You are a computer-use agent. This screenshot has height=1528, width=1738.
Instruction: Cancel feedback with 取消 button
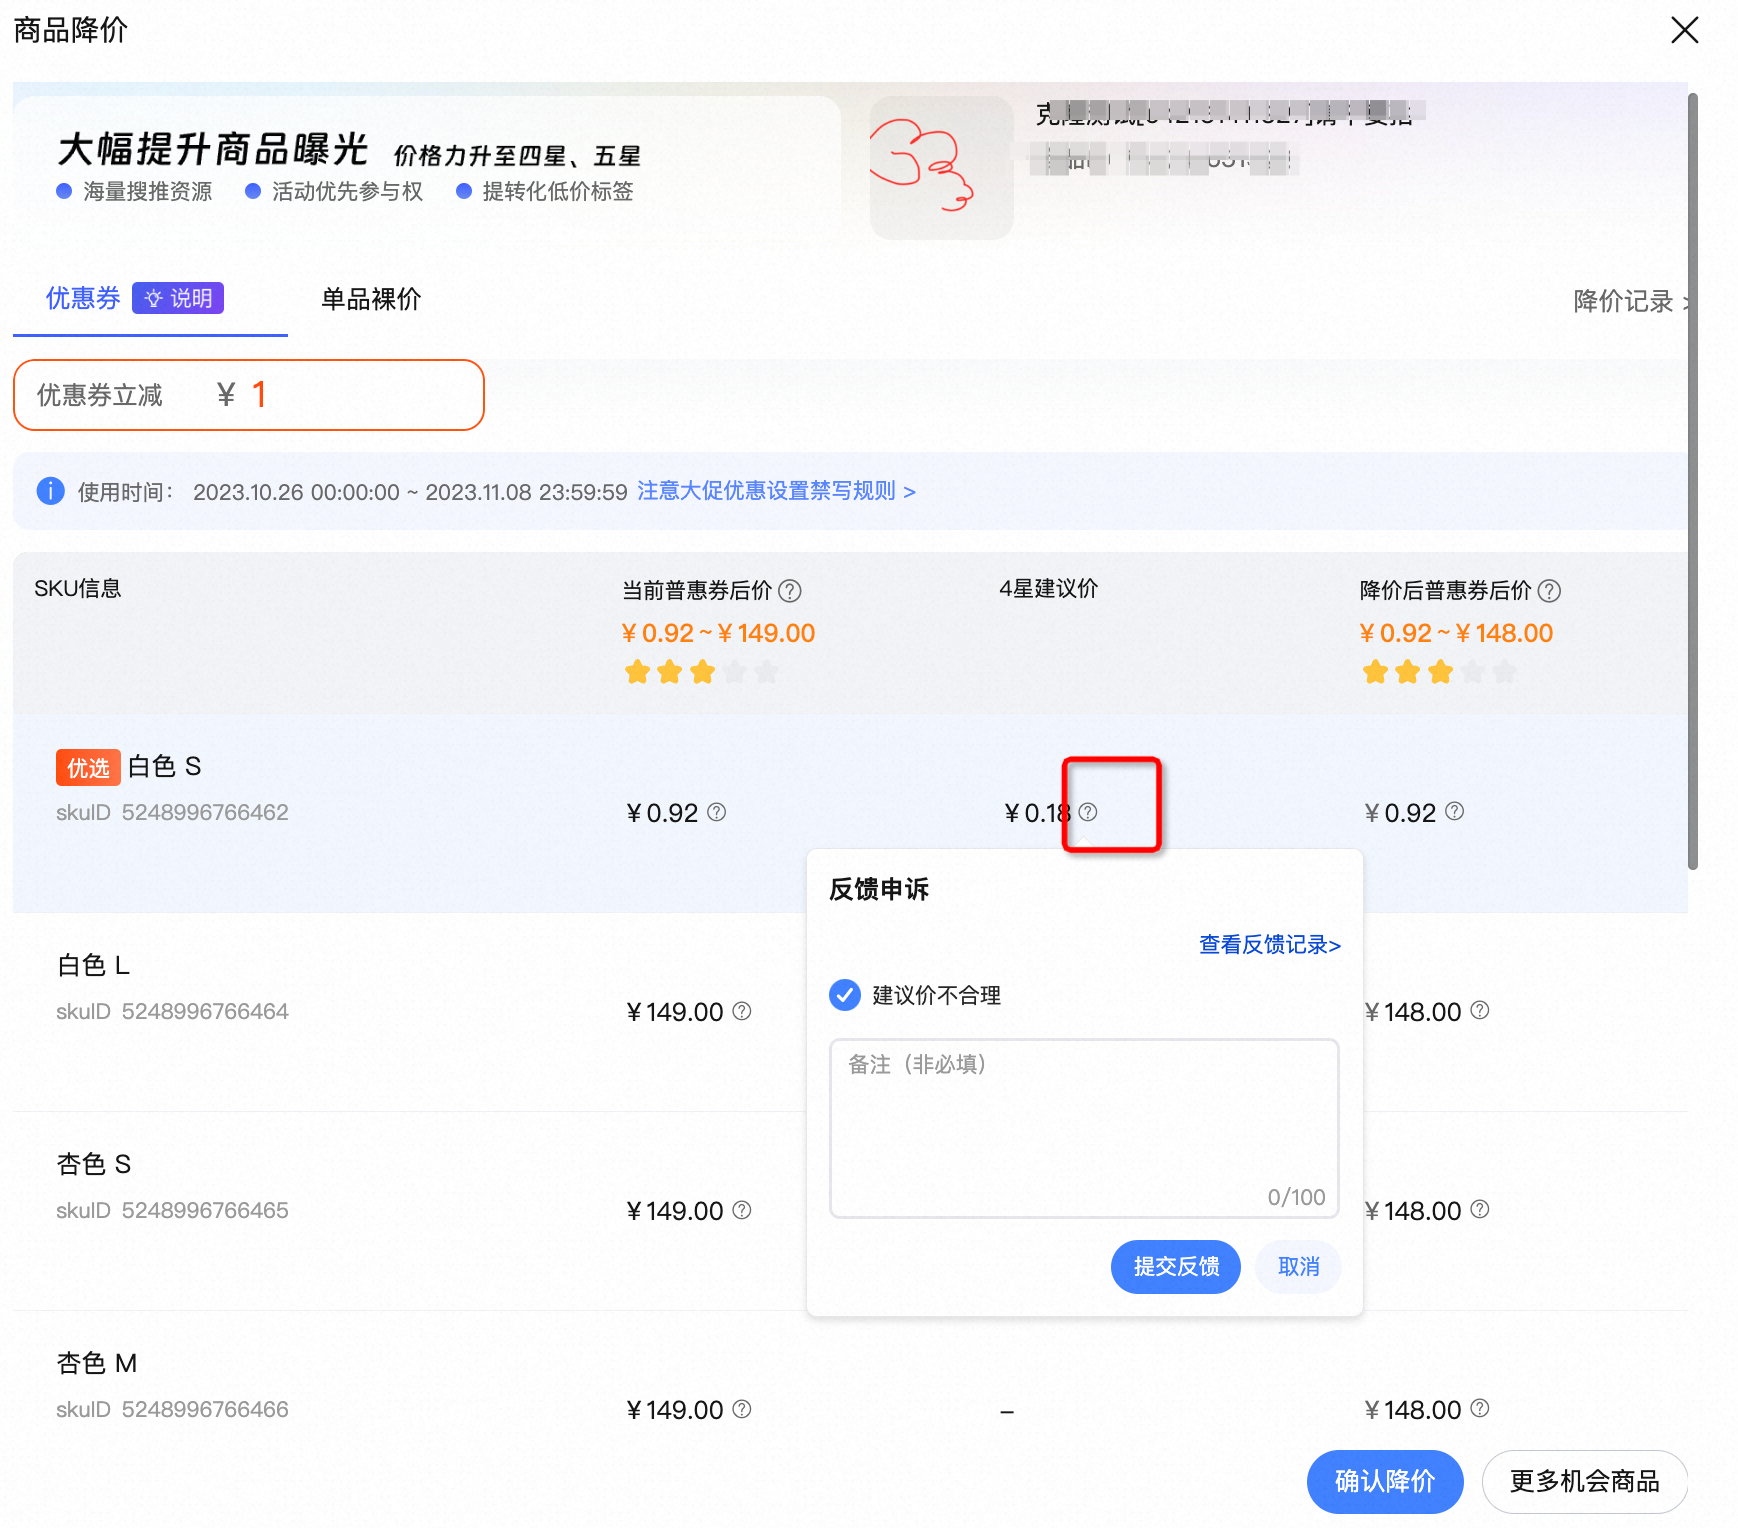pyautogui.click(x=1298, y=1267)
